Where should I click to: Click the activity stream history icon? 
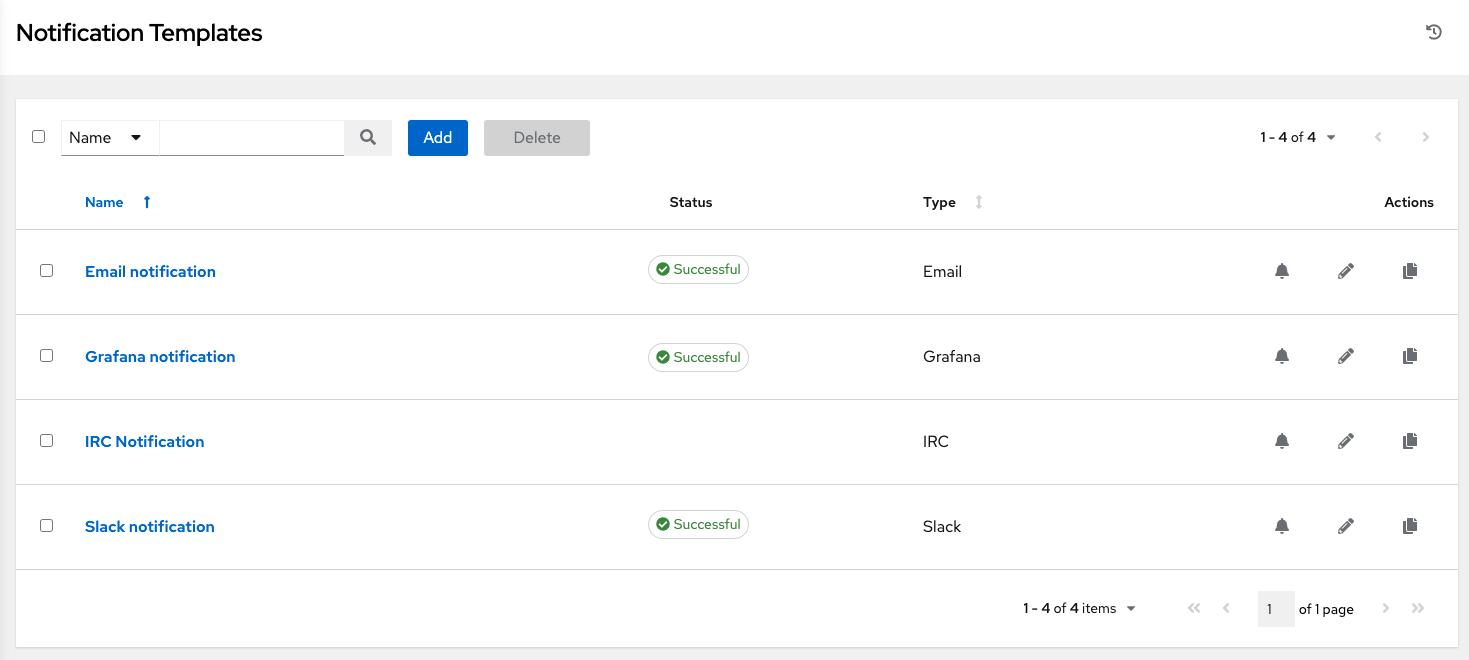[1434, 32]
